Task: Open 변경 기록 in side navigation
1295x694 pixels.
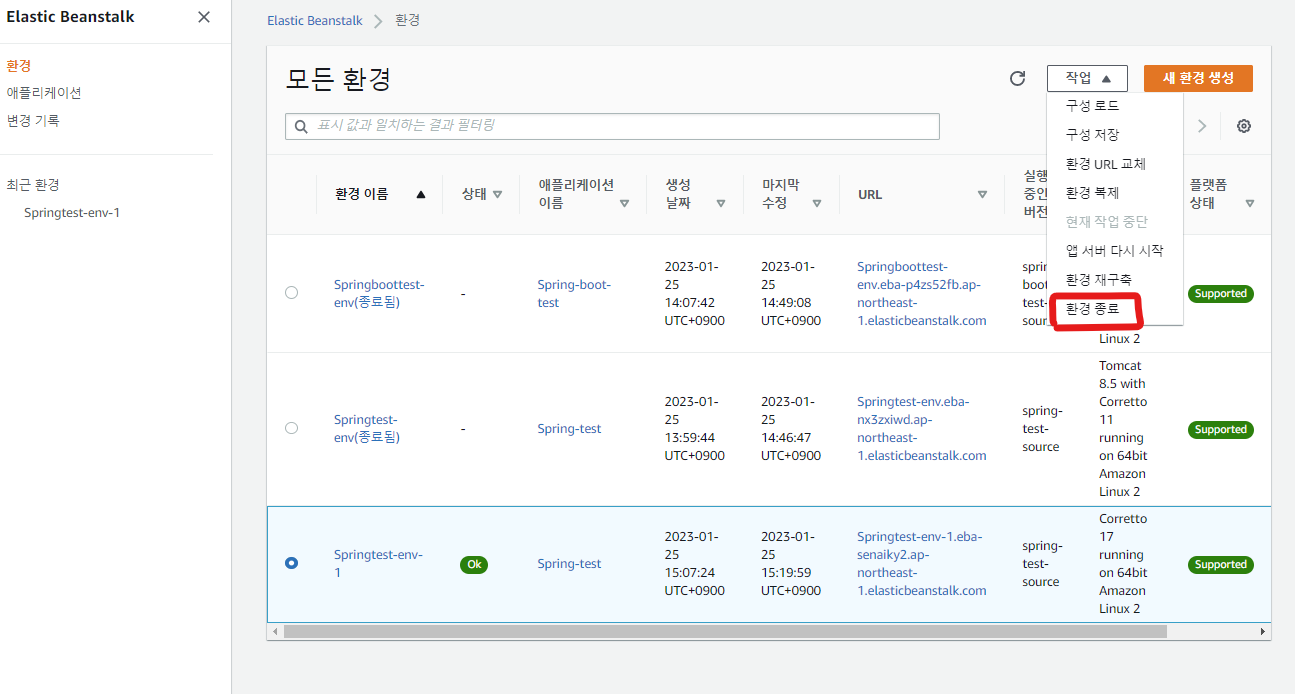Action: pyautogui.click(x=33, y=120)
